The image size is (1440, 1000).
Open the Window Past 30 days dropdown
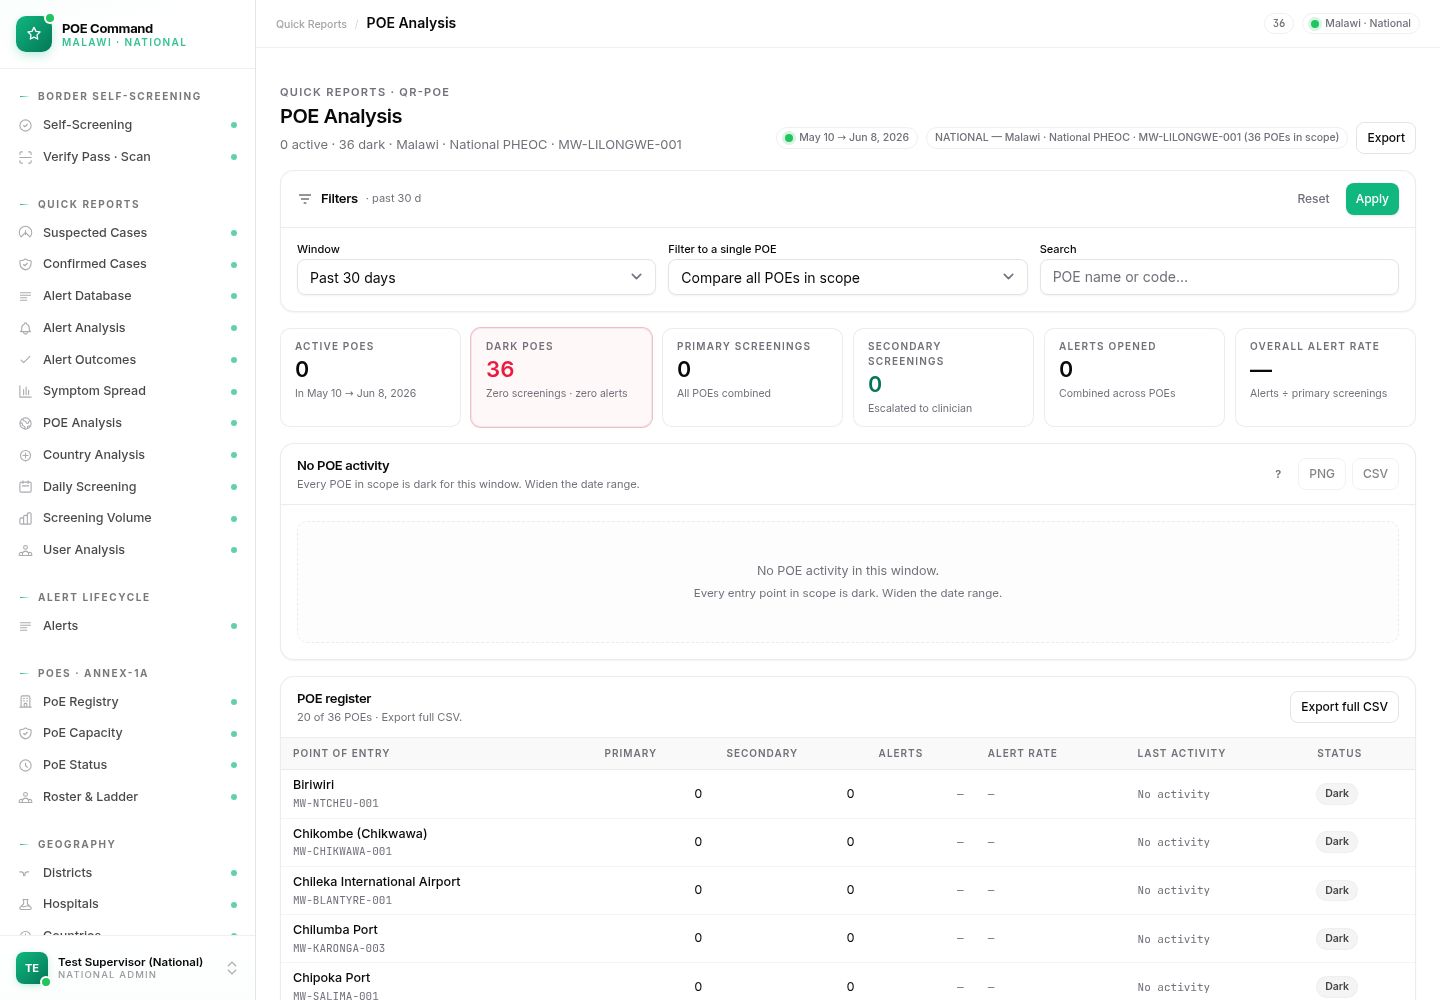pyautogui.click(x=476, y=277)
